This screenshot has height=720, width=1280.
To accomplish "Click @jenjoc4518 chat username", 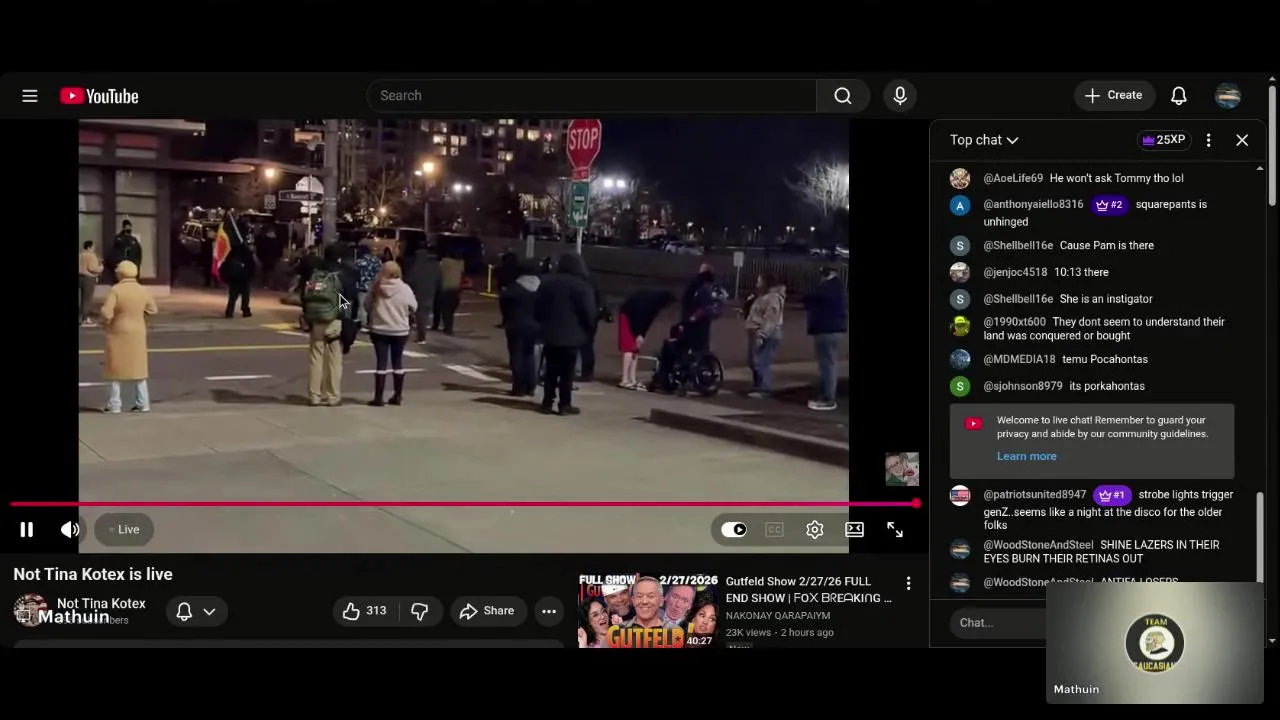I will pos(1015,272).
